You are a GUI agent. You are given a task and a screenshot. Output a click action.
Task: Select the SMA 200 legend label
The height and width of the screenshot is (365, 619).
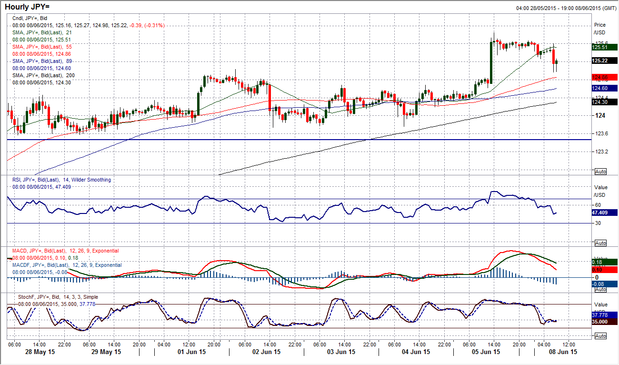pyautogui.click(x=43, y=75)
